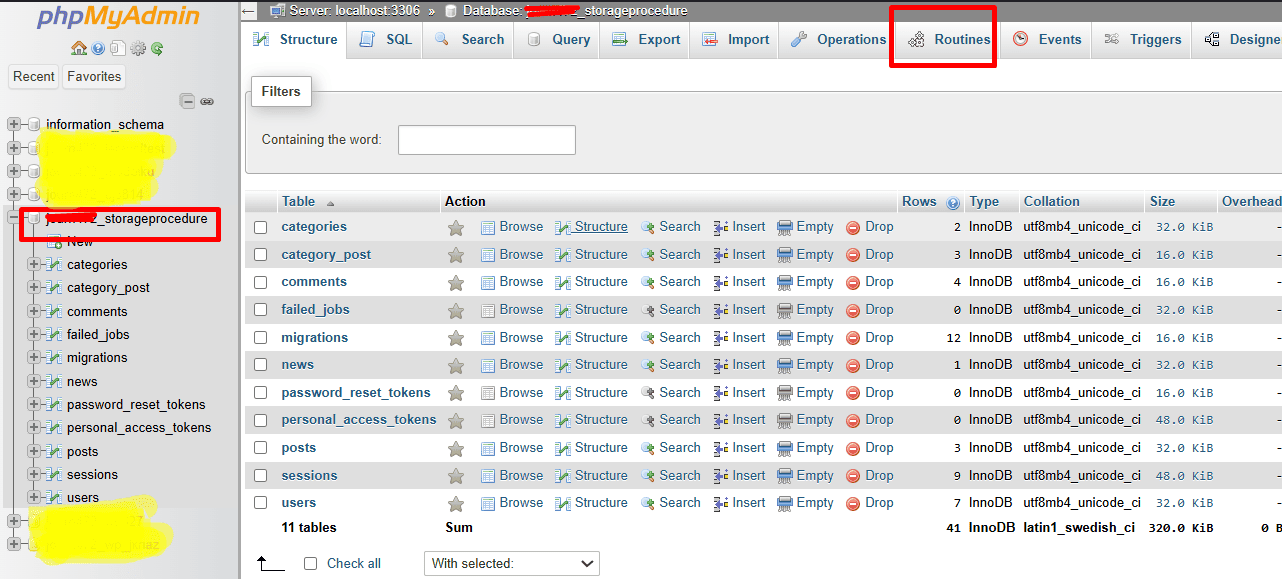This screenshot has height=579, width=1282.
Task: Click the Recent tables button
Action: tap(34, 76)
